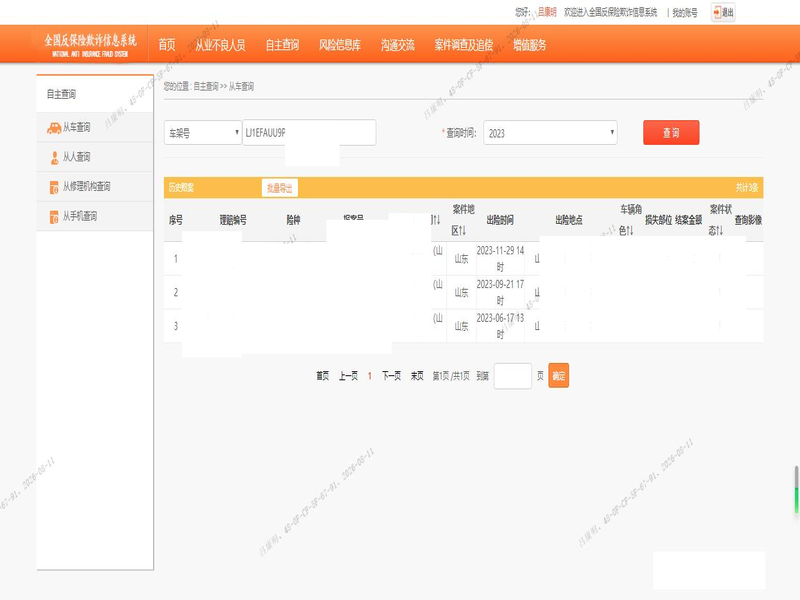Select 从人查询 in the sidebar

pos(95,157)
